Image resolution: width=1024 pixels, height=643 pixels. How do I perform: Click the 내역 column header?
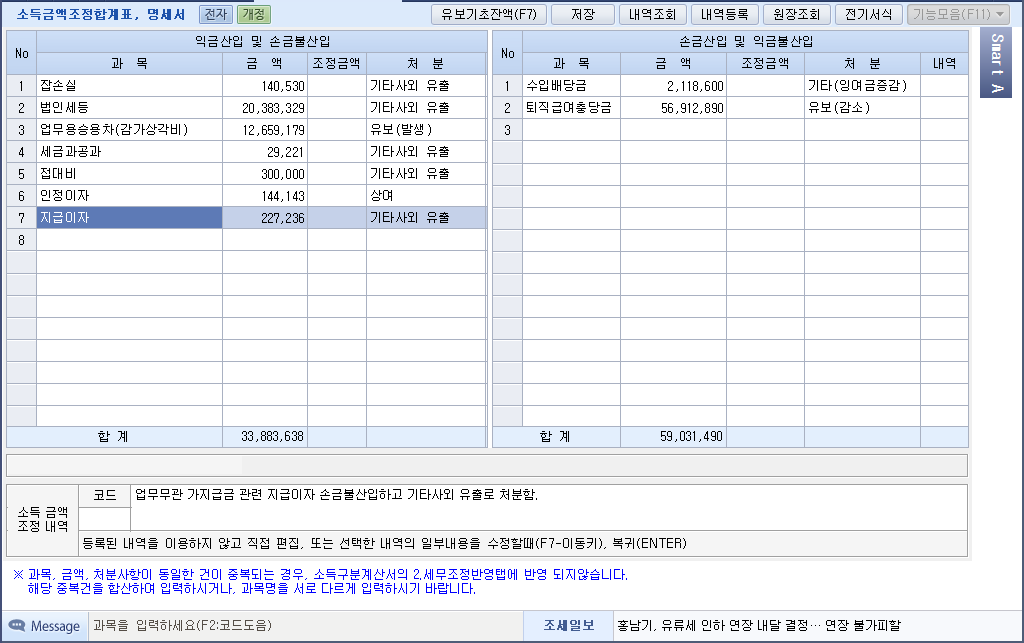944,63
